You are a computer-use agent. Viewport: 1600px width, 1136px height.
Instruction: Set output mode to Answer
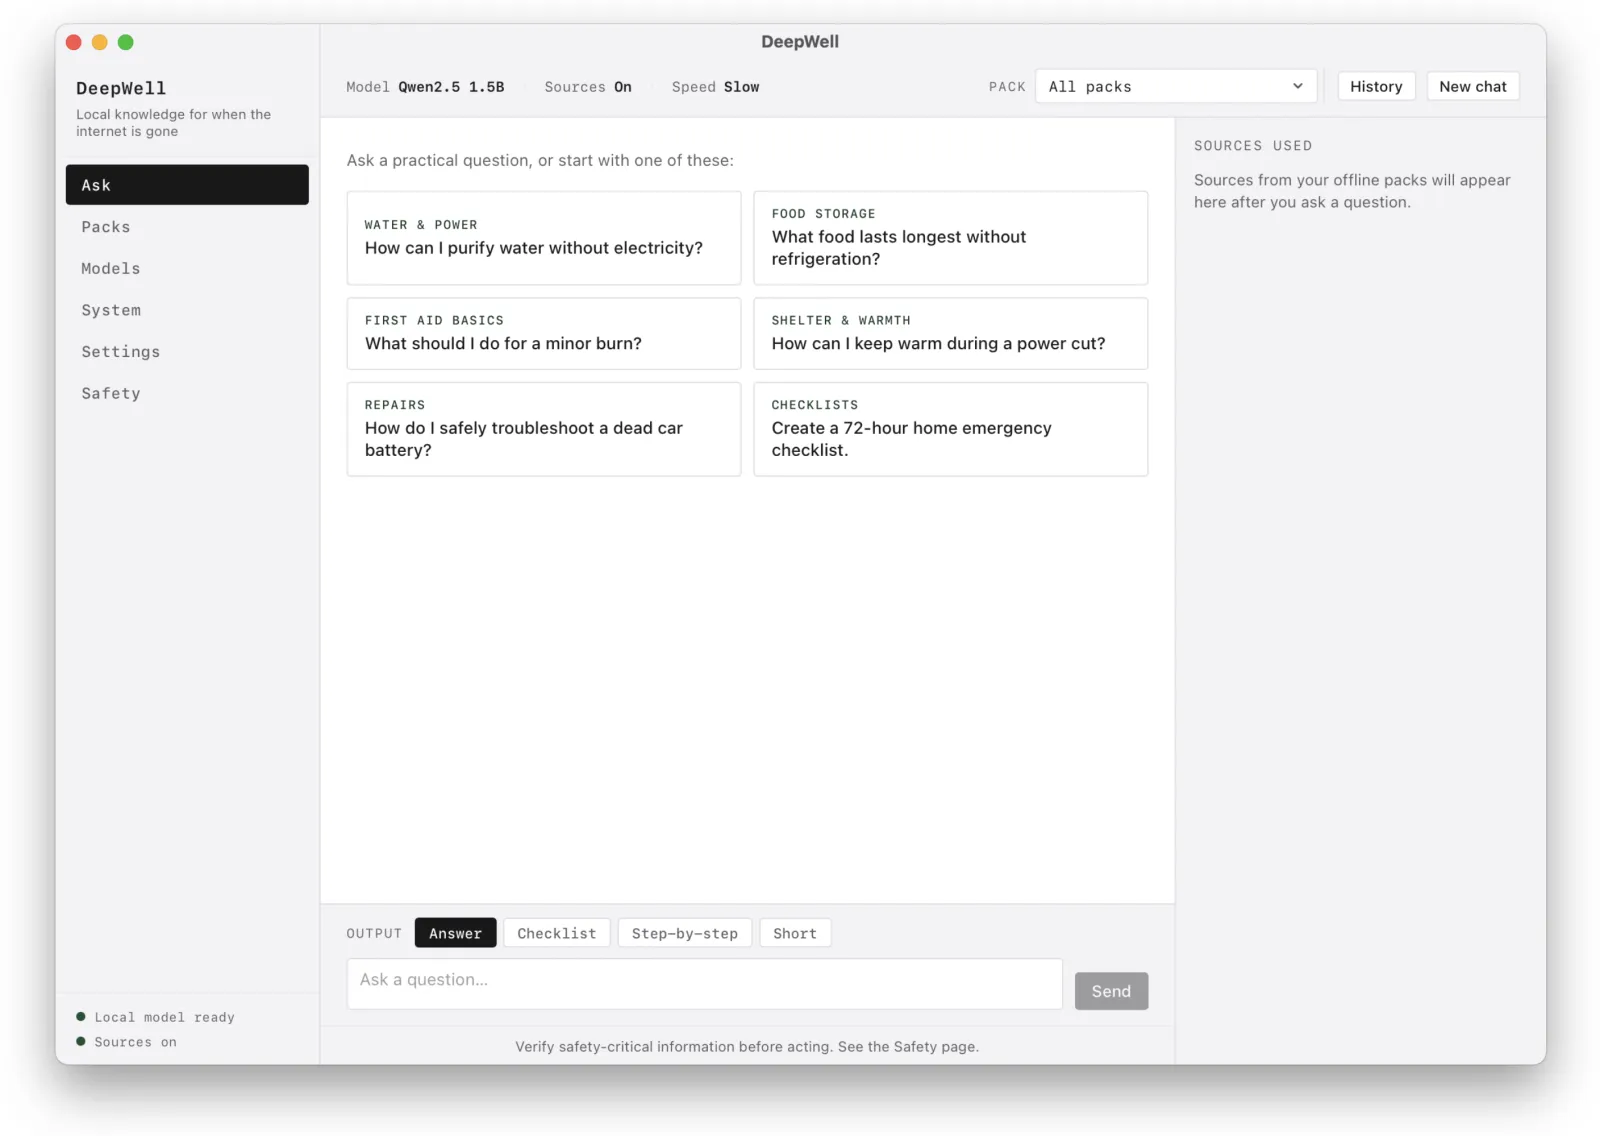coord(455,933)
